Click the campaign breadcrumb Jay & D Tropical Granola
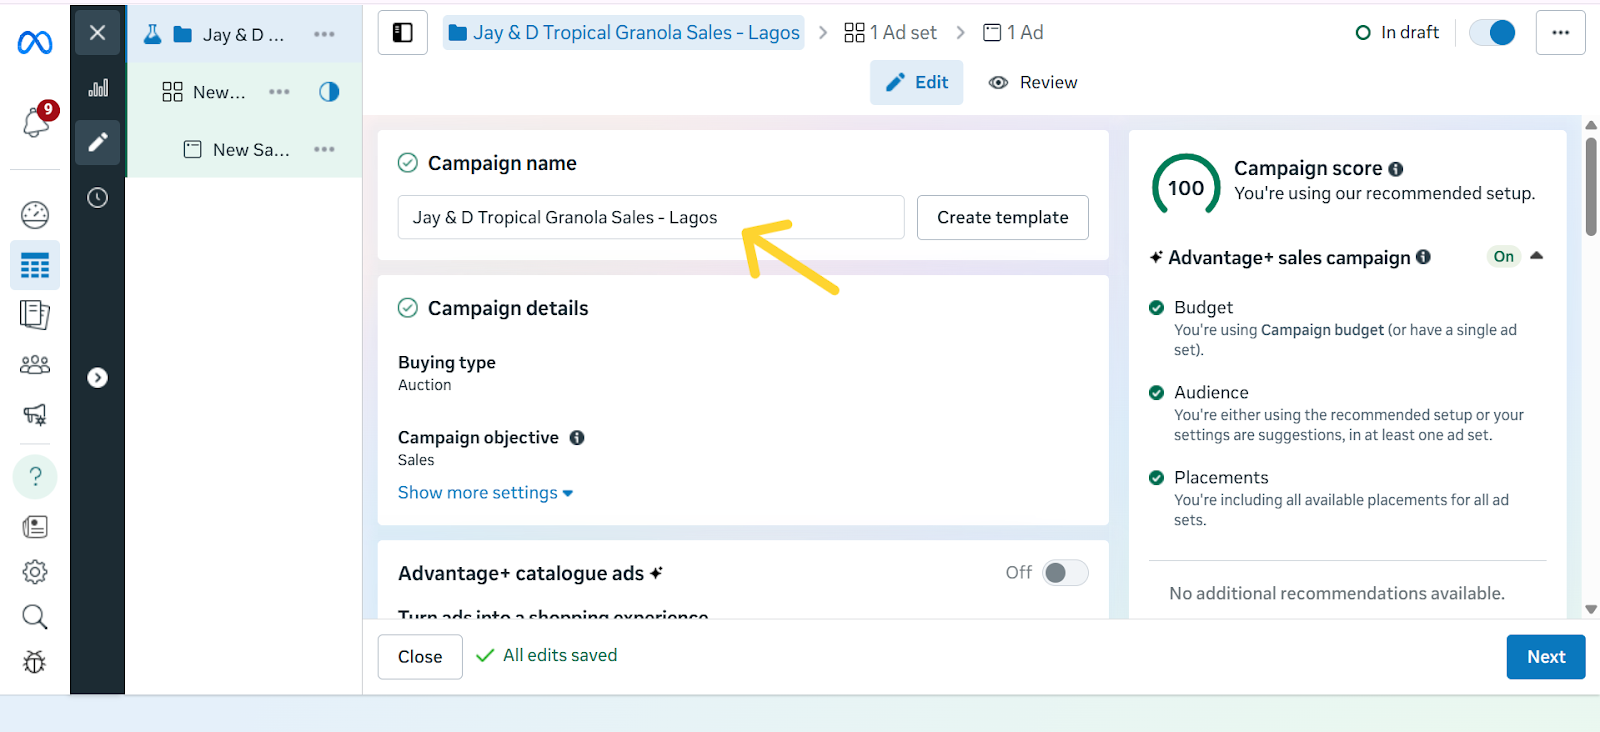This screenshot has width=1600, height=732. (x=624, y=33)
